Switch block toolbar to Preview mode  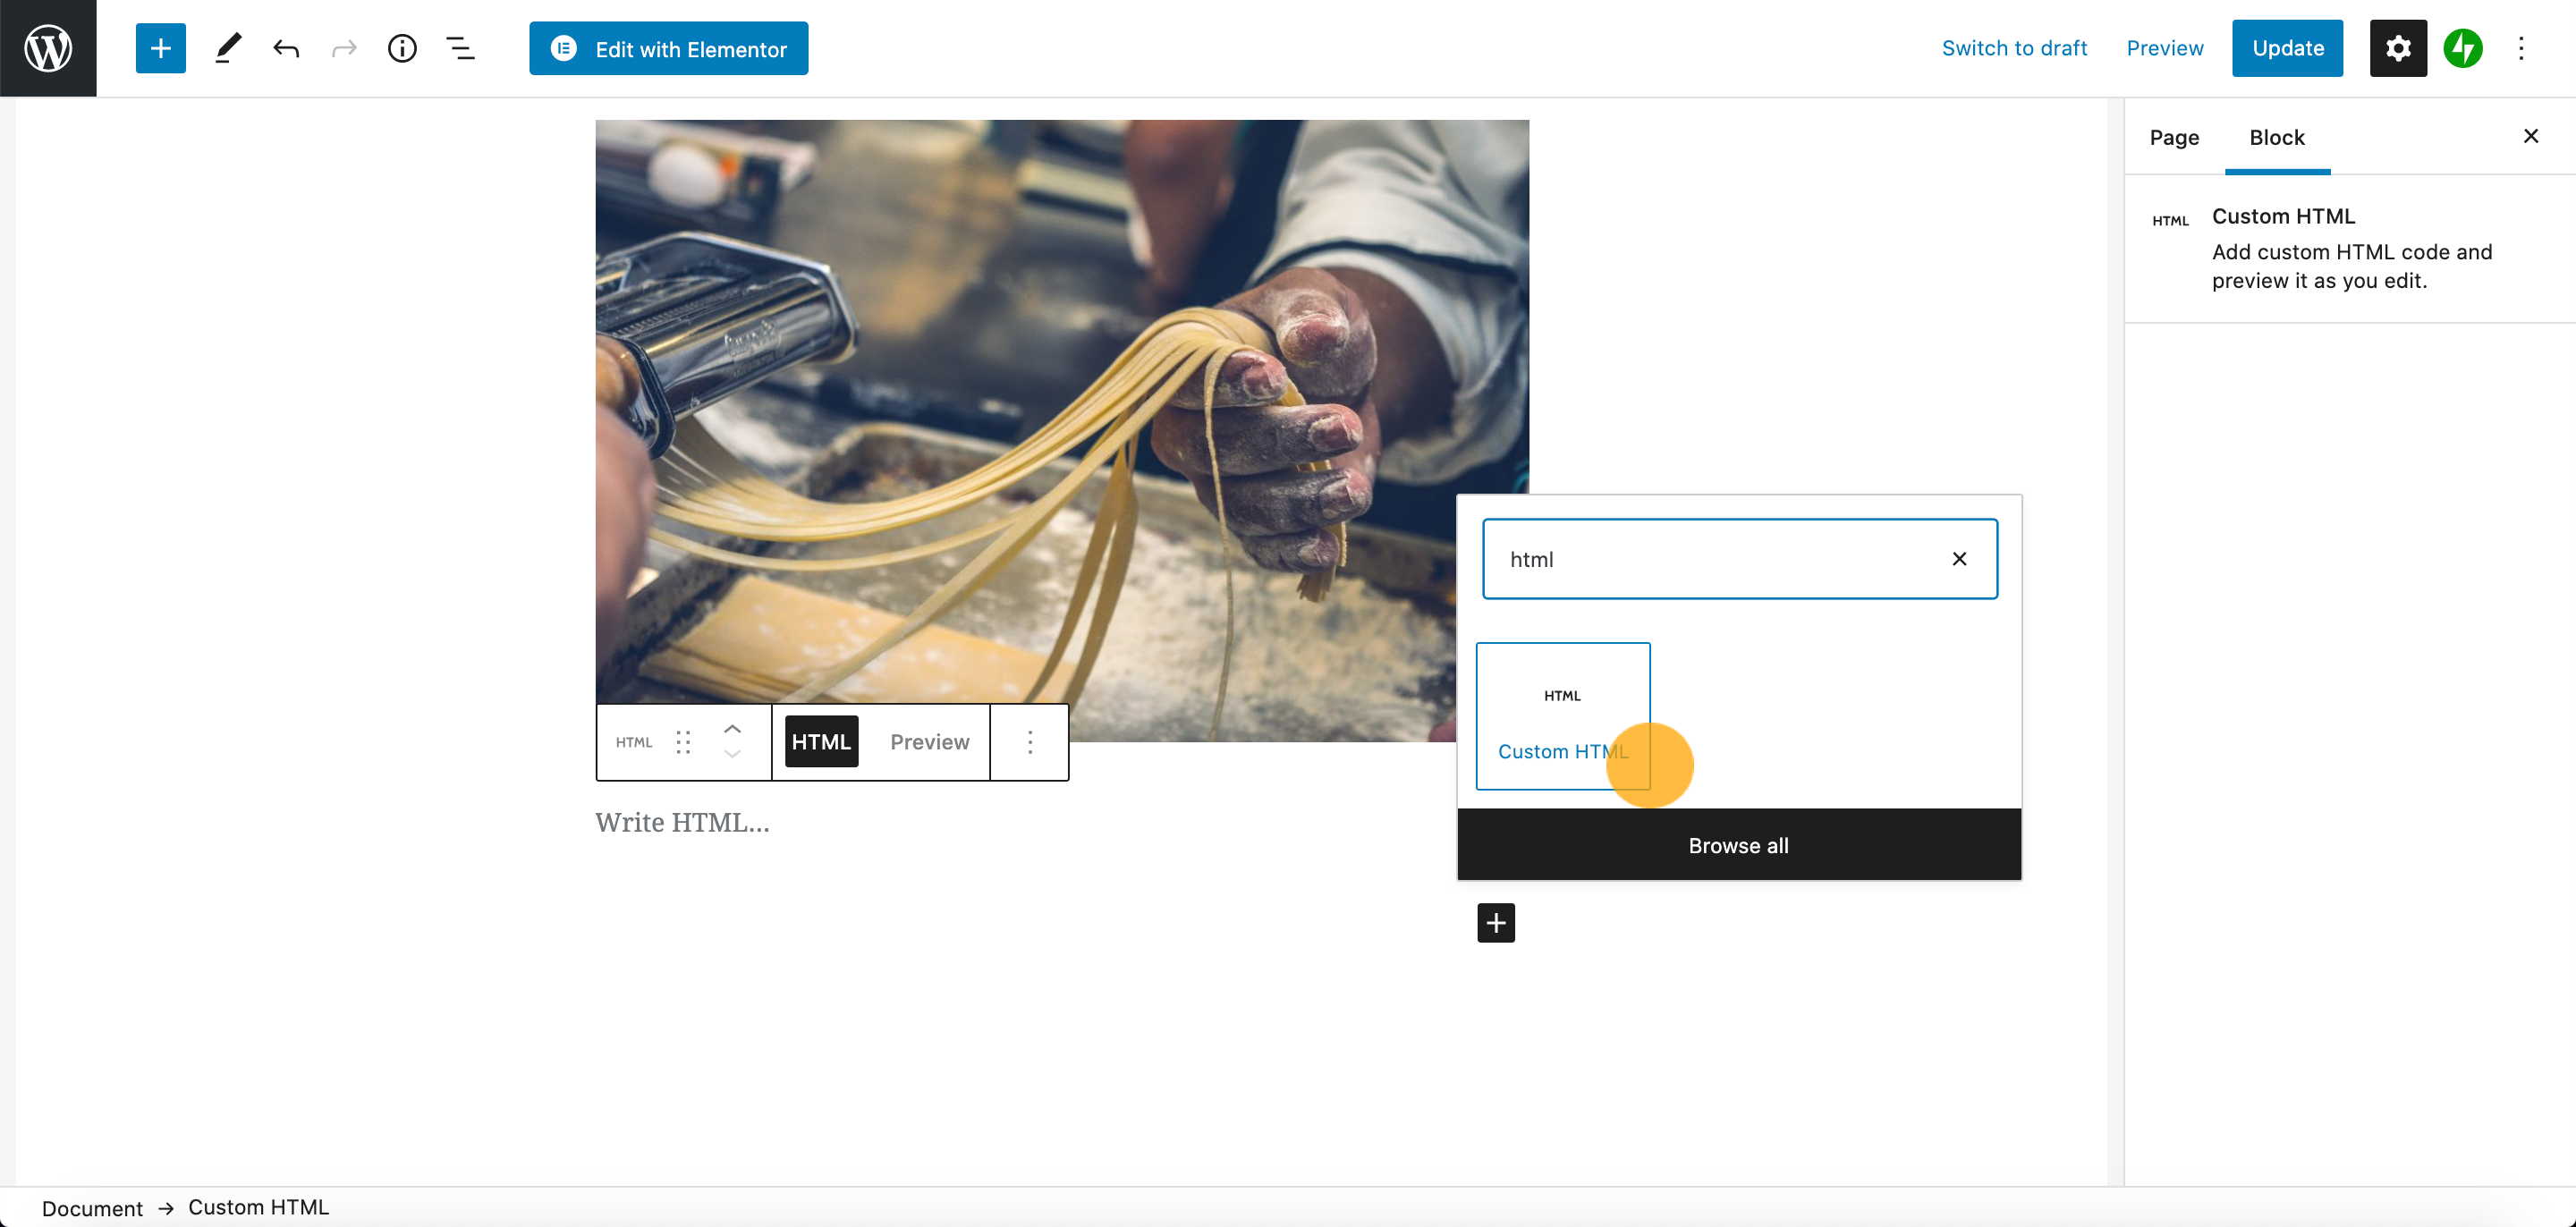pyautogui.click(x=930, y=742)
